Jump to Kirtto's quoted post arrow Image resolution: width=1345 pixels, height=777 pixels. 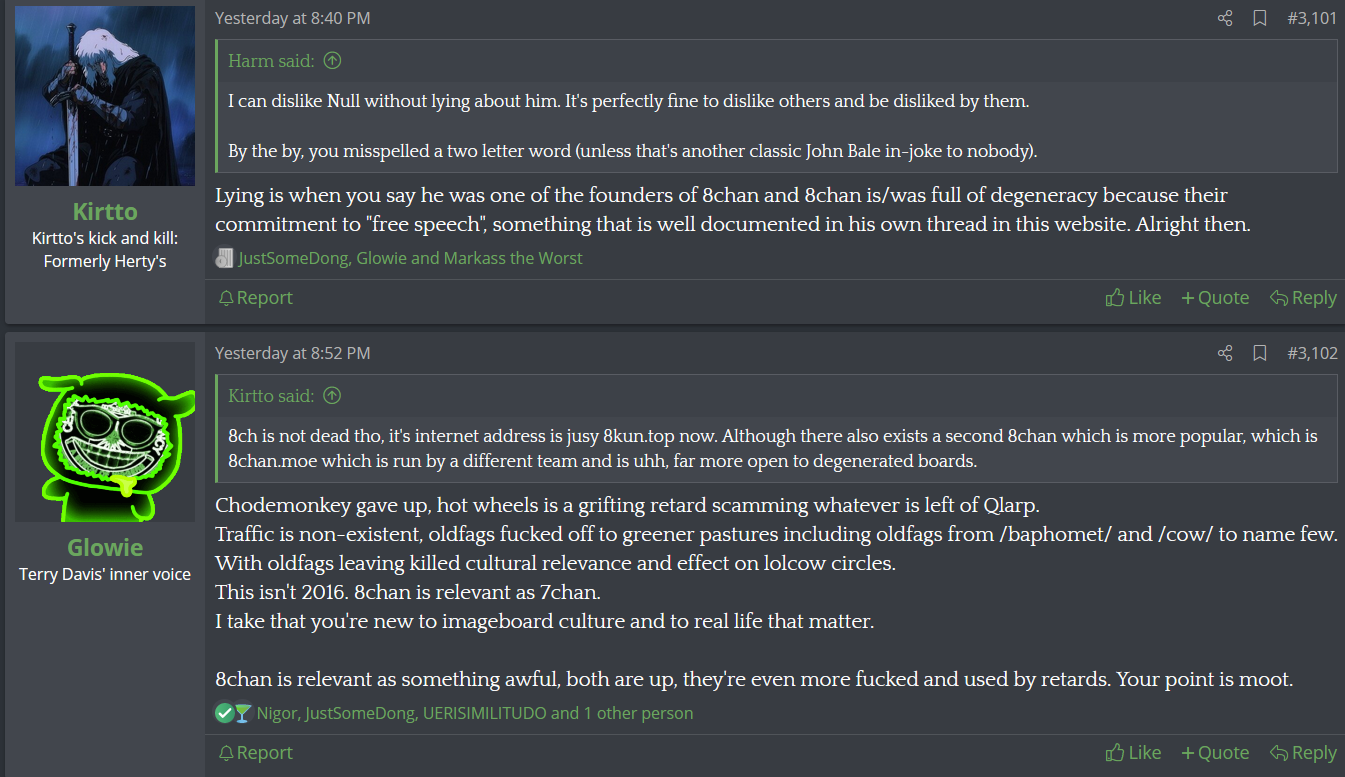point(333,396)
